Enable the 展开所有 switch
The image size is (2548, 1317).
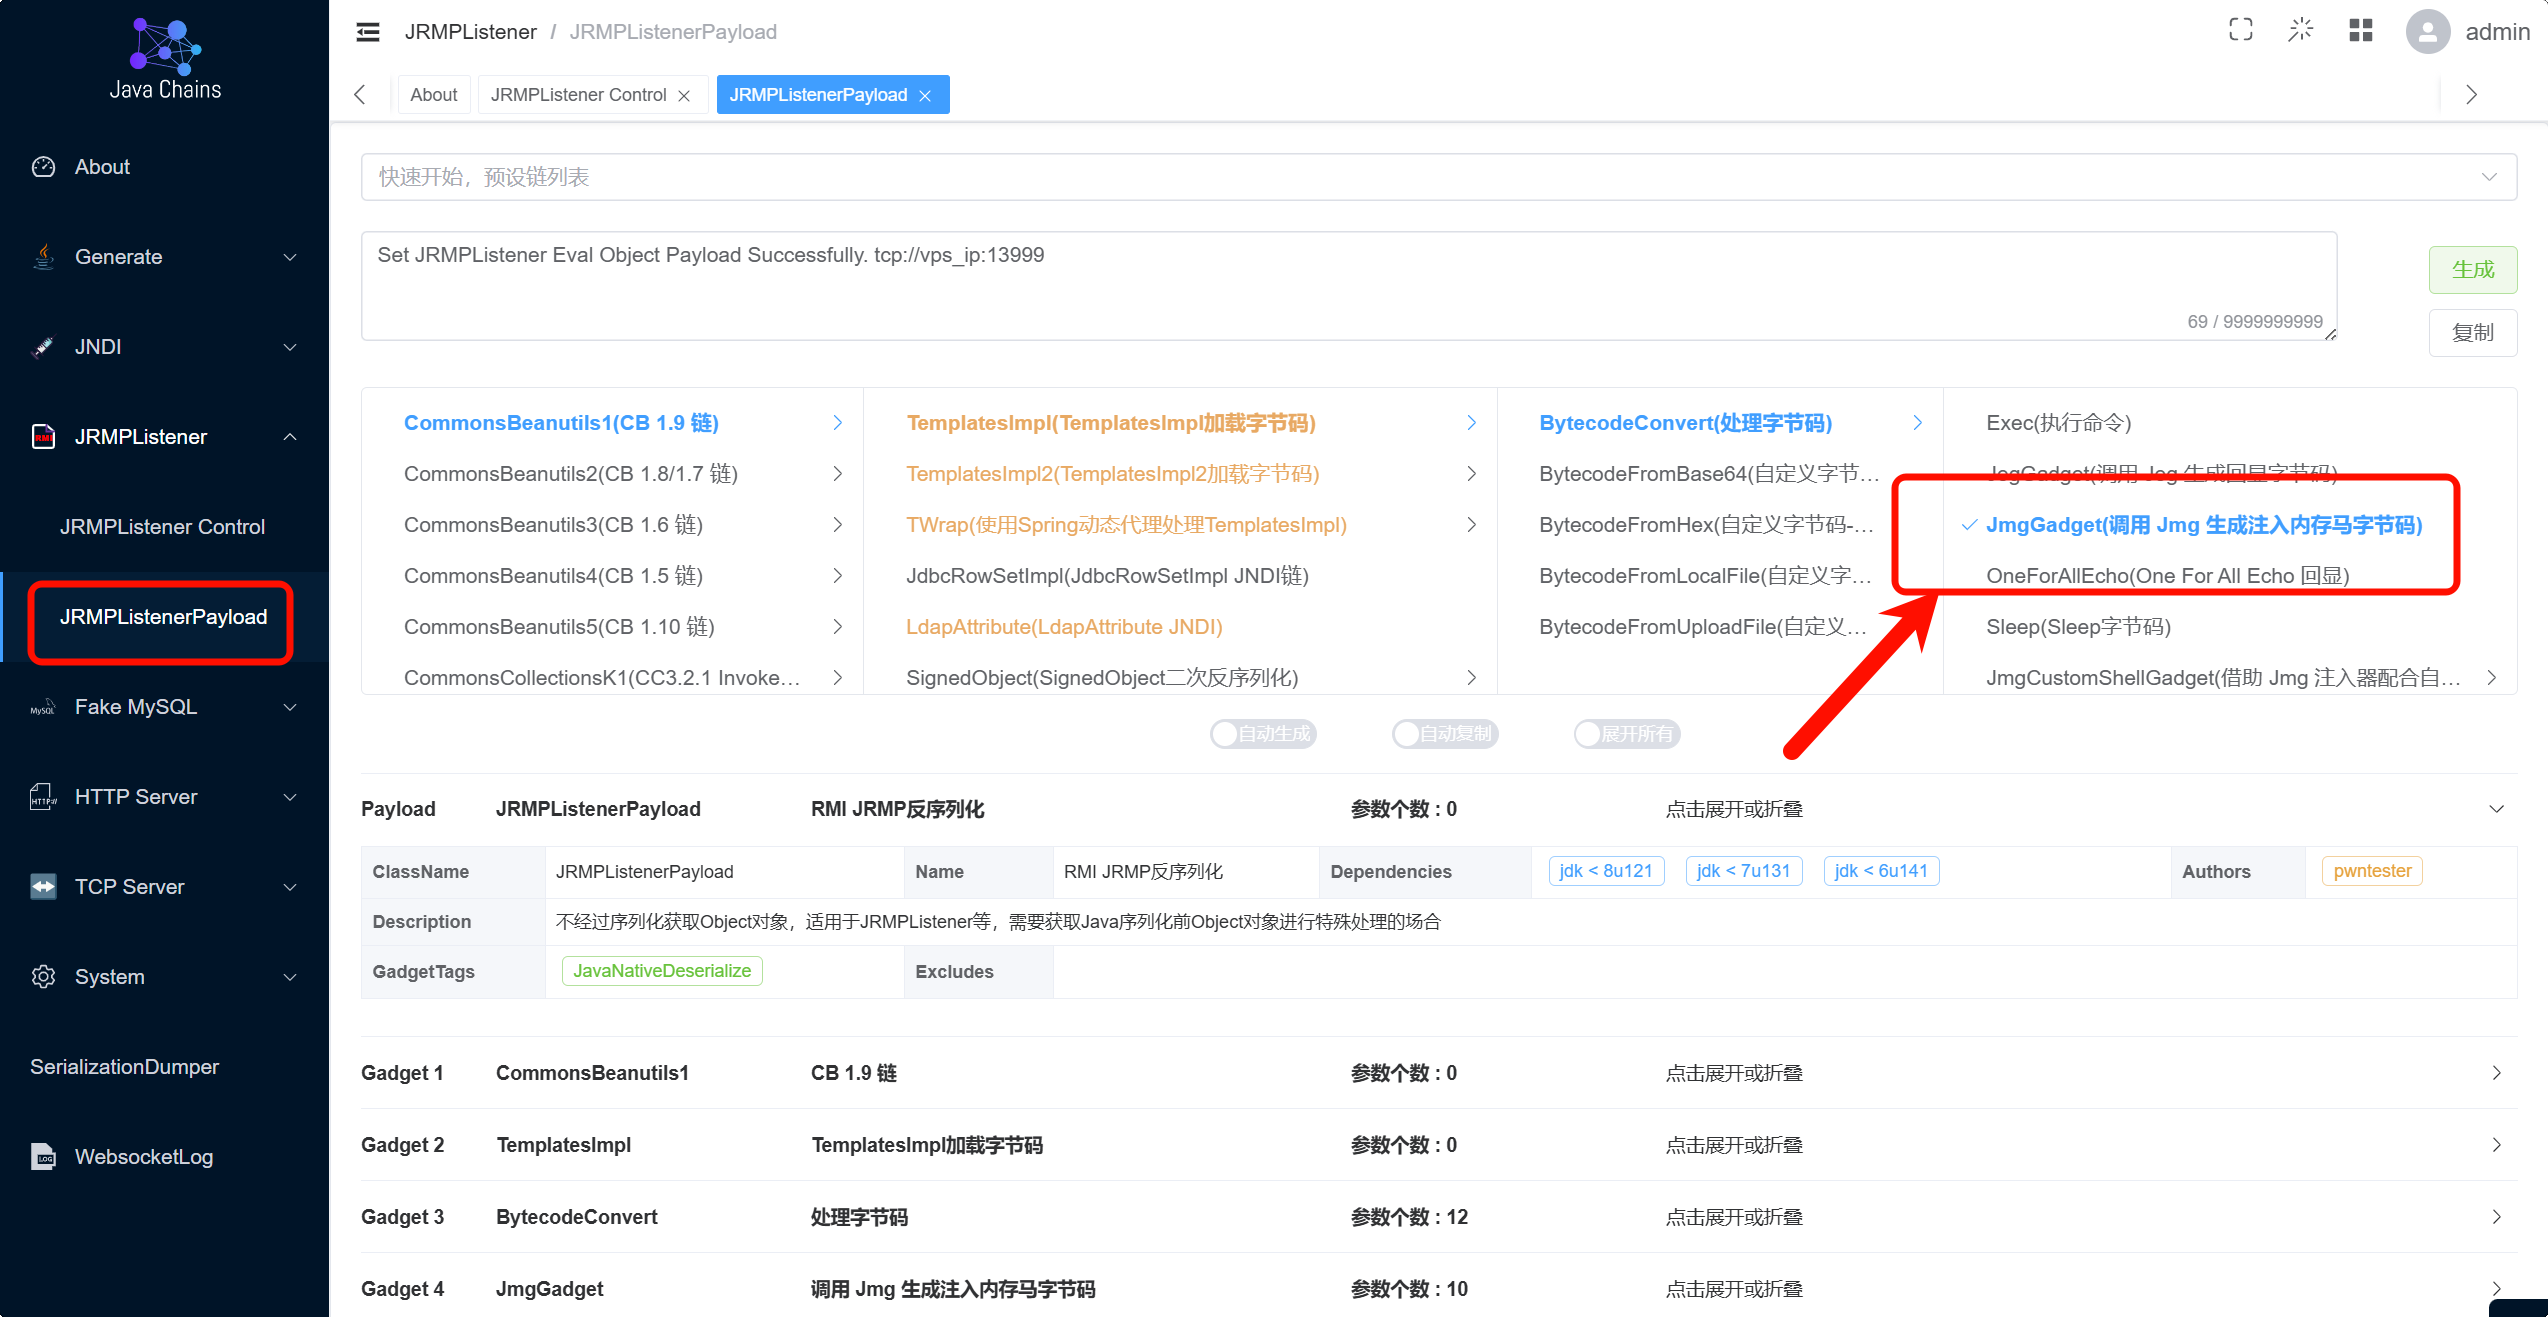[1626, 734]
